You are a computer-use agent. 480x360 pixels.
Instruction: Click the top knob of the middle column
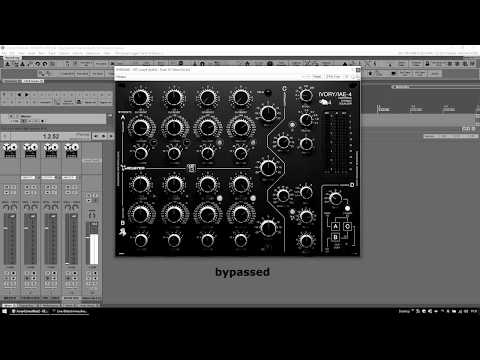(268, 113)
